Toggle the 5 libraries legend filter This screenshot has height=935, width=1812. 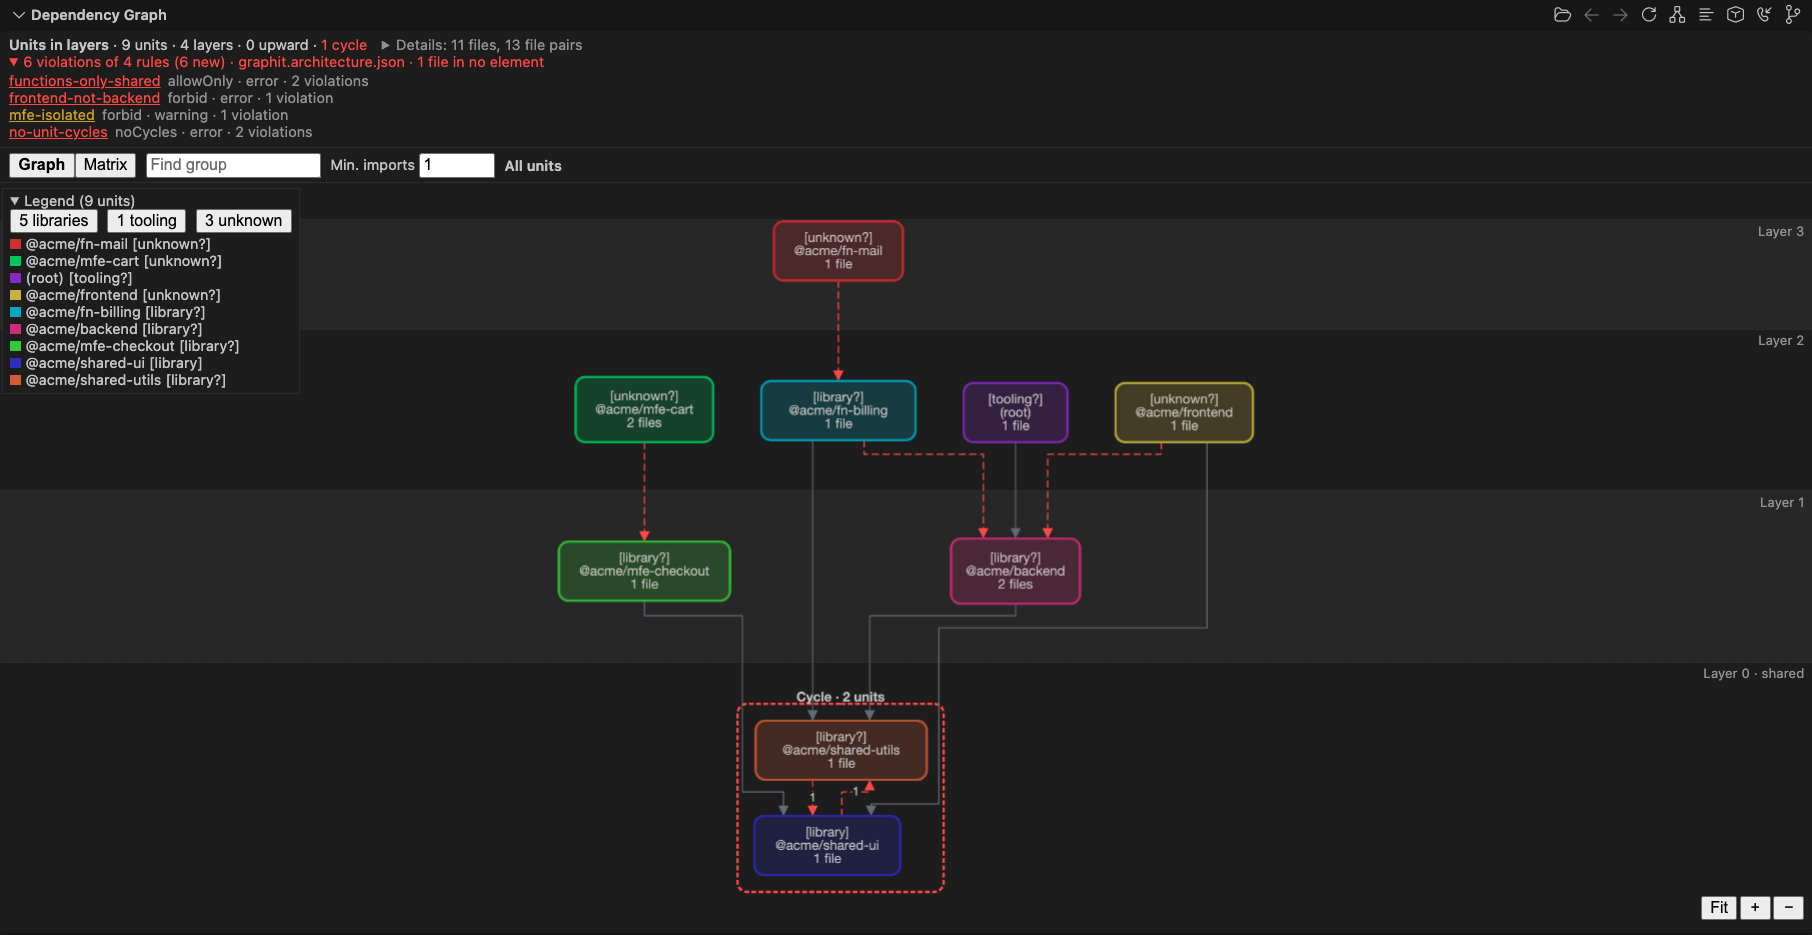(54, 221)
